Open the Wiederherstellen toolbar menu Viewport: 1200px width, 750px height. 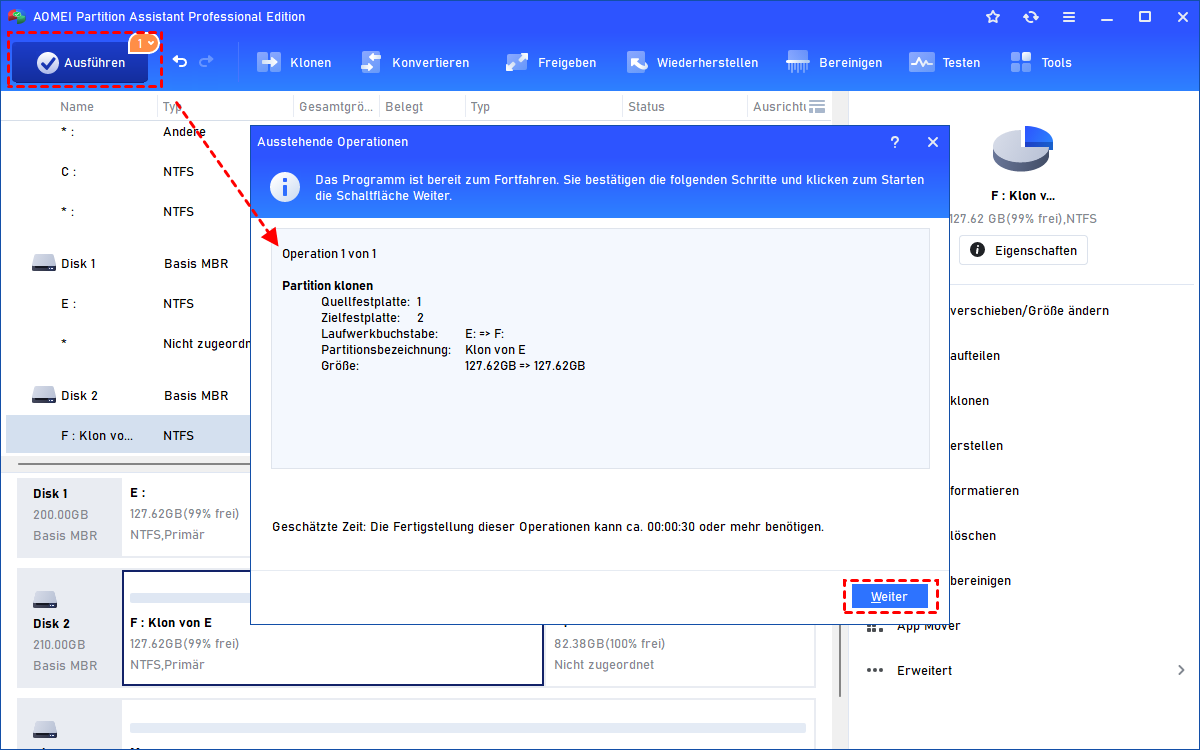pos(692,62)
